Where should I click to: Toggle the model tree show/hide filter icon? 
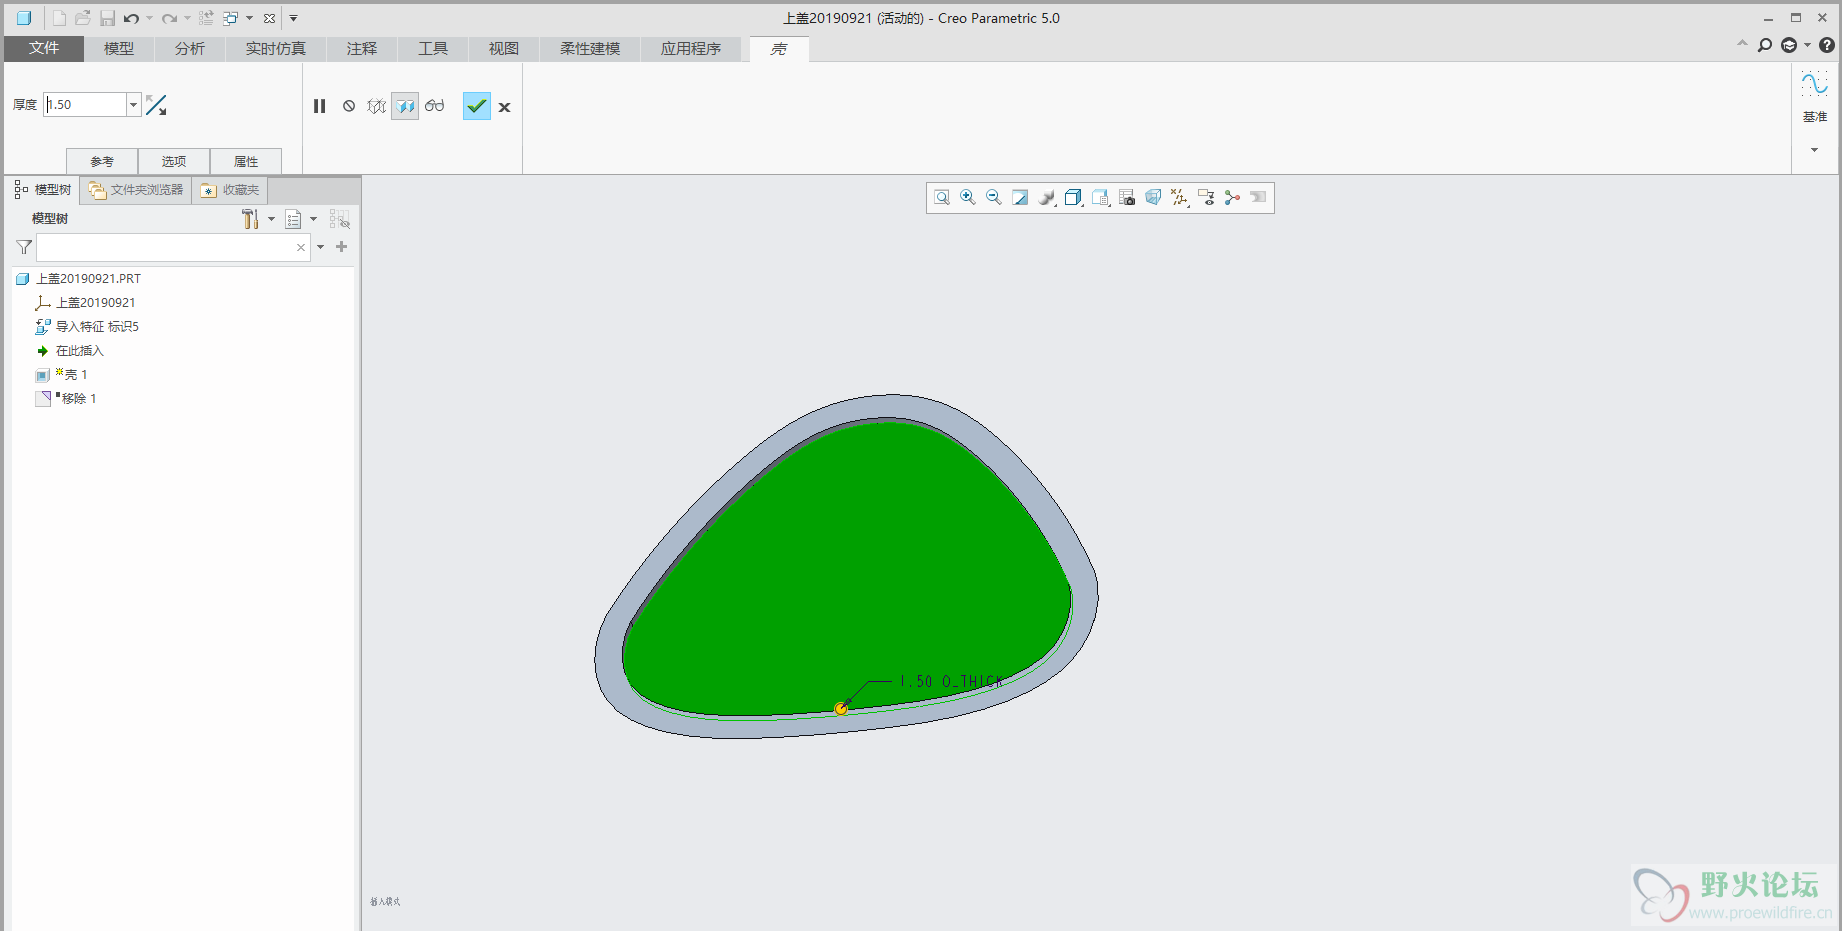(x=340, y=219)
